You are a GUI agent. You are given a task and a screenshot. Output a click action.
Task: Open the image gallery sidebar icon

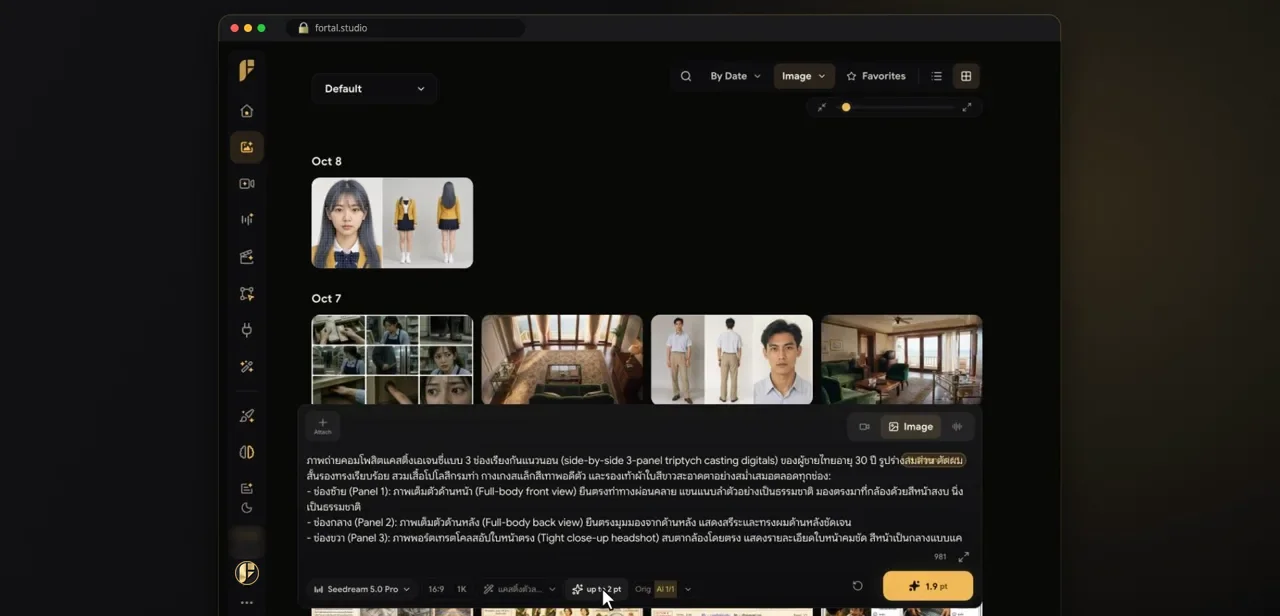click(x=247, y=147)
